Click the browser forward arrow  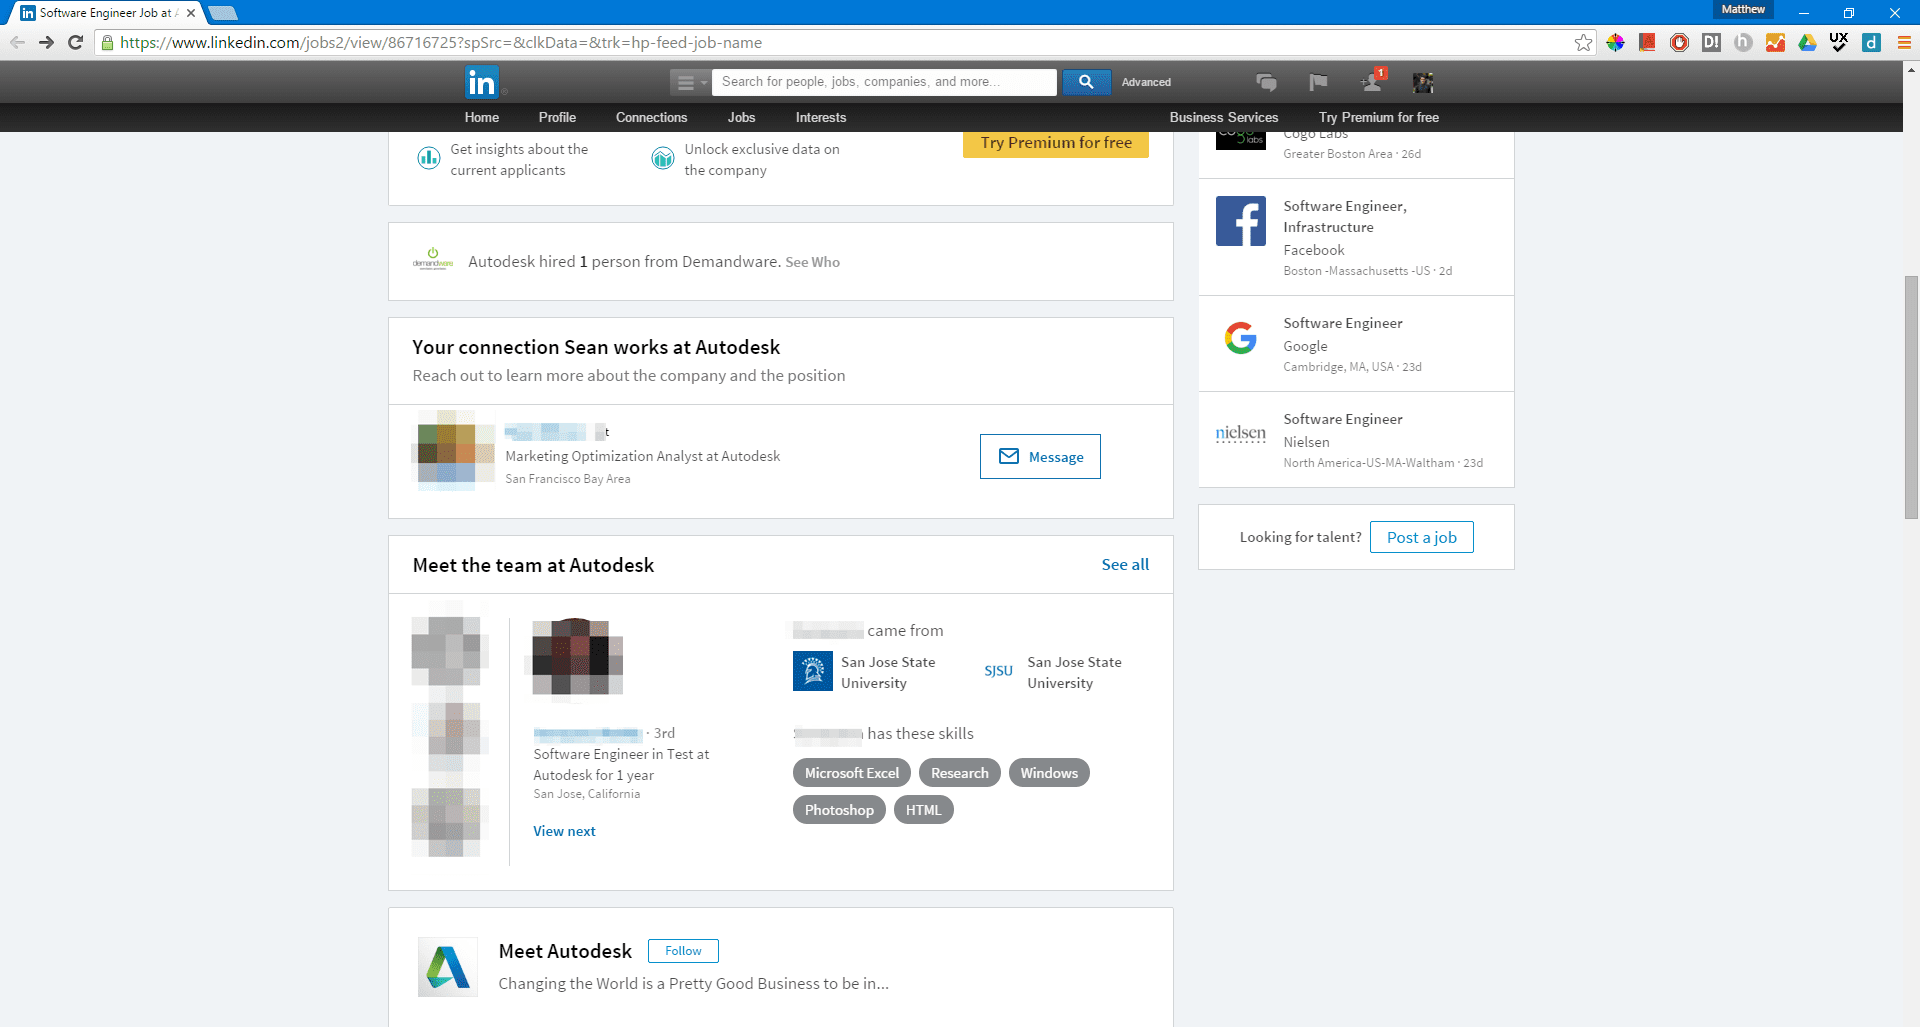pyautogui.click(x=46, y=42)
